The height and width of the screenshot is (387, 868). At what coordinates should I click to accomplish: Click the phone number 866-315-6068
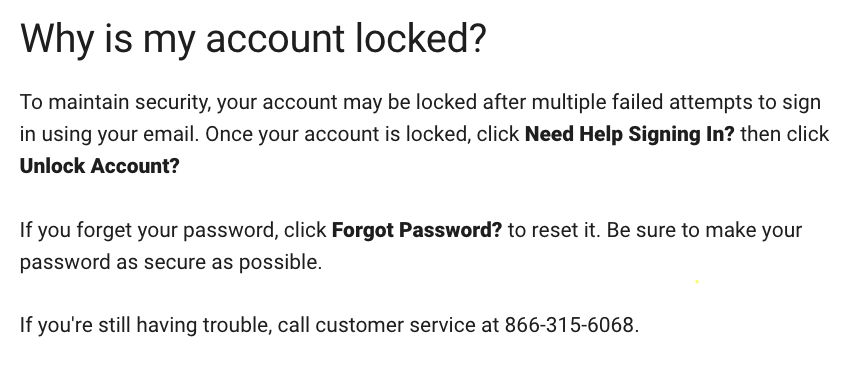coord(569,325)
